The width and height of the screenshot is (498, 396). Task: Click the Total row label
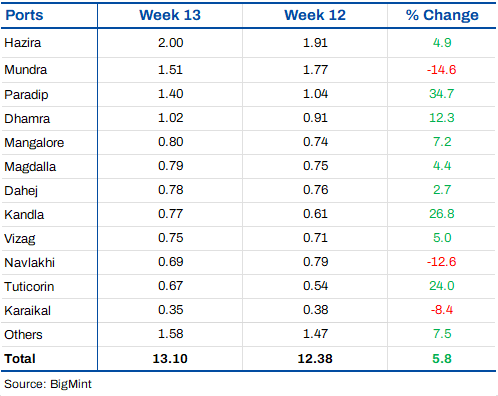click(x=20, y=359)
